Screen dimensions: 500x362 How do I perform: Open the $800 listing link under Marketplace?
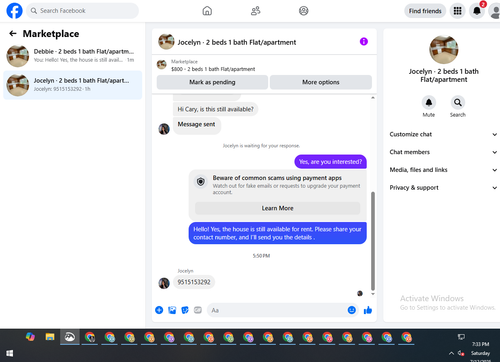[213, 69]
